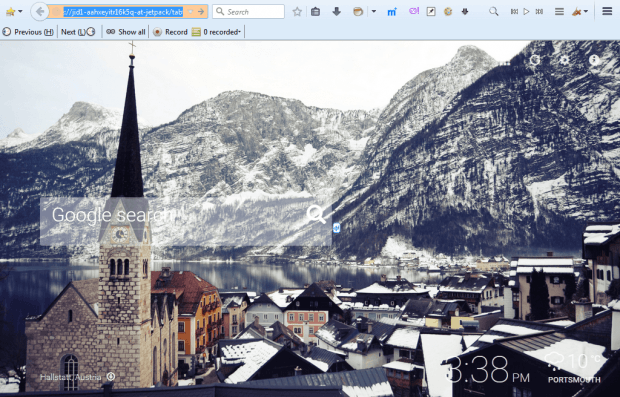
Task: Click the orange broom cleaner icon
Action: click(x=577, y=12)
